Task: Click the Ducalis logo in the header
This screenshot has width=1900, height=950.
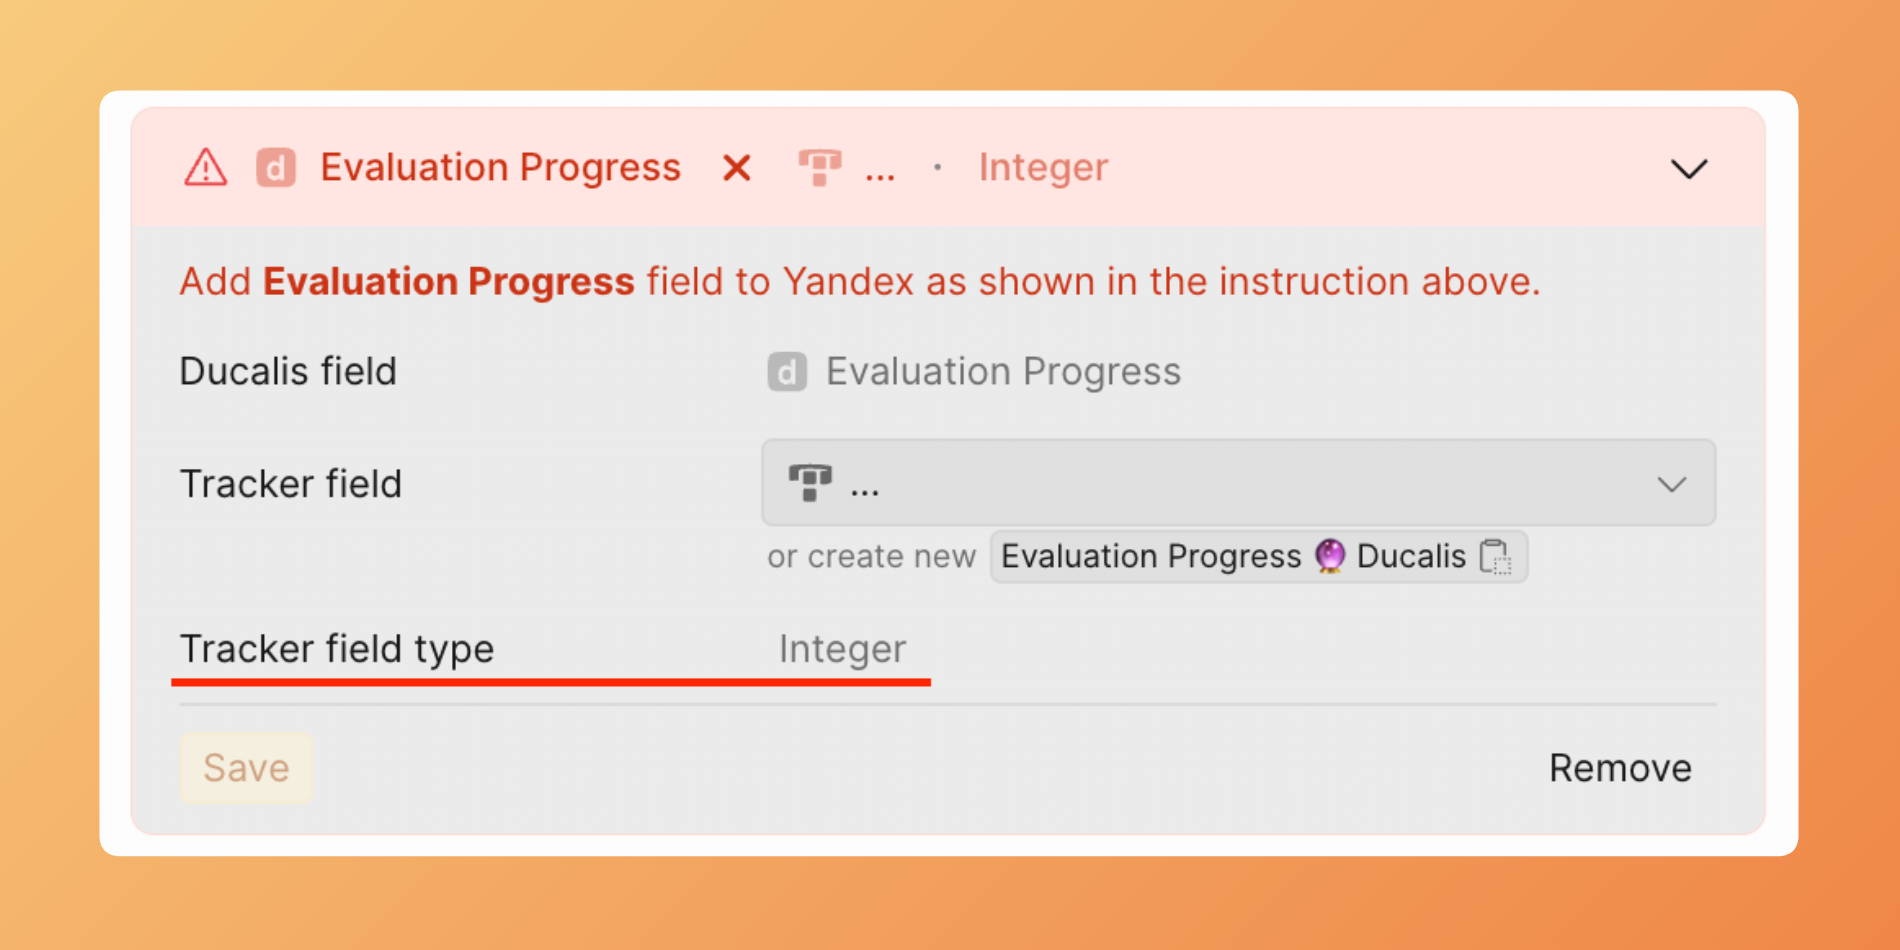Action: [x=276, y=168]
